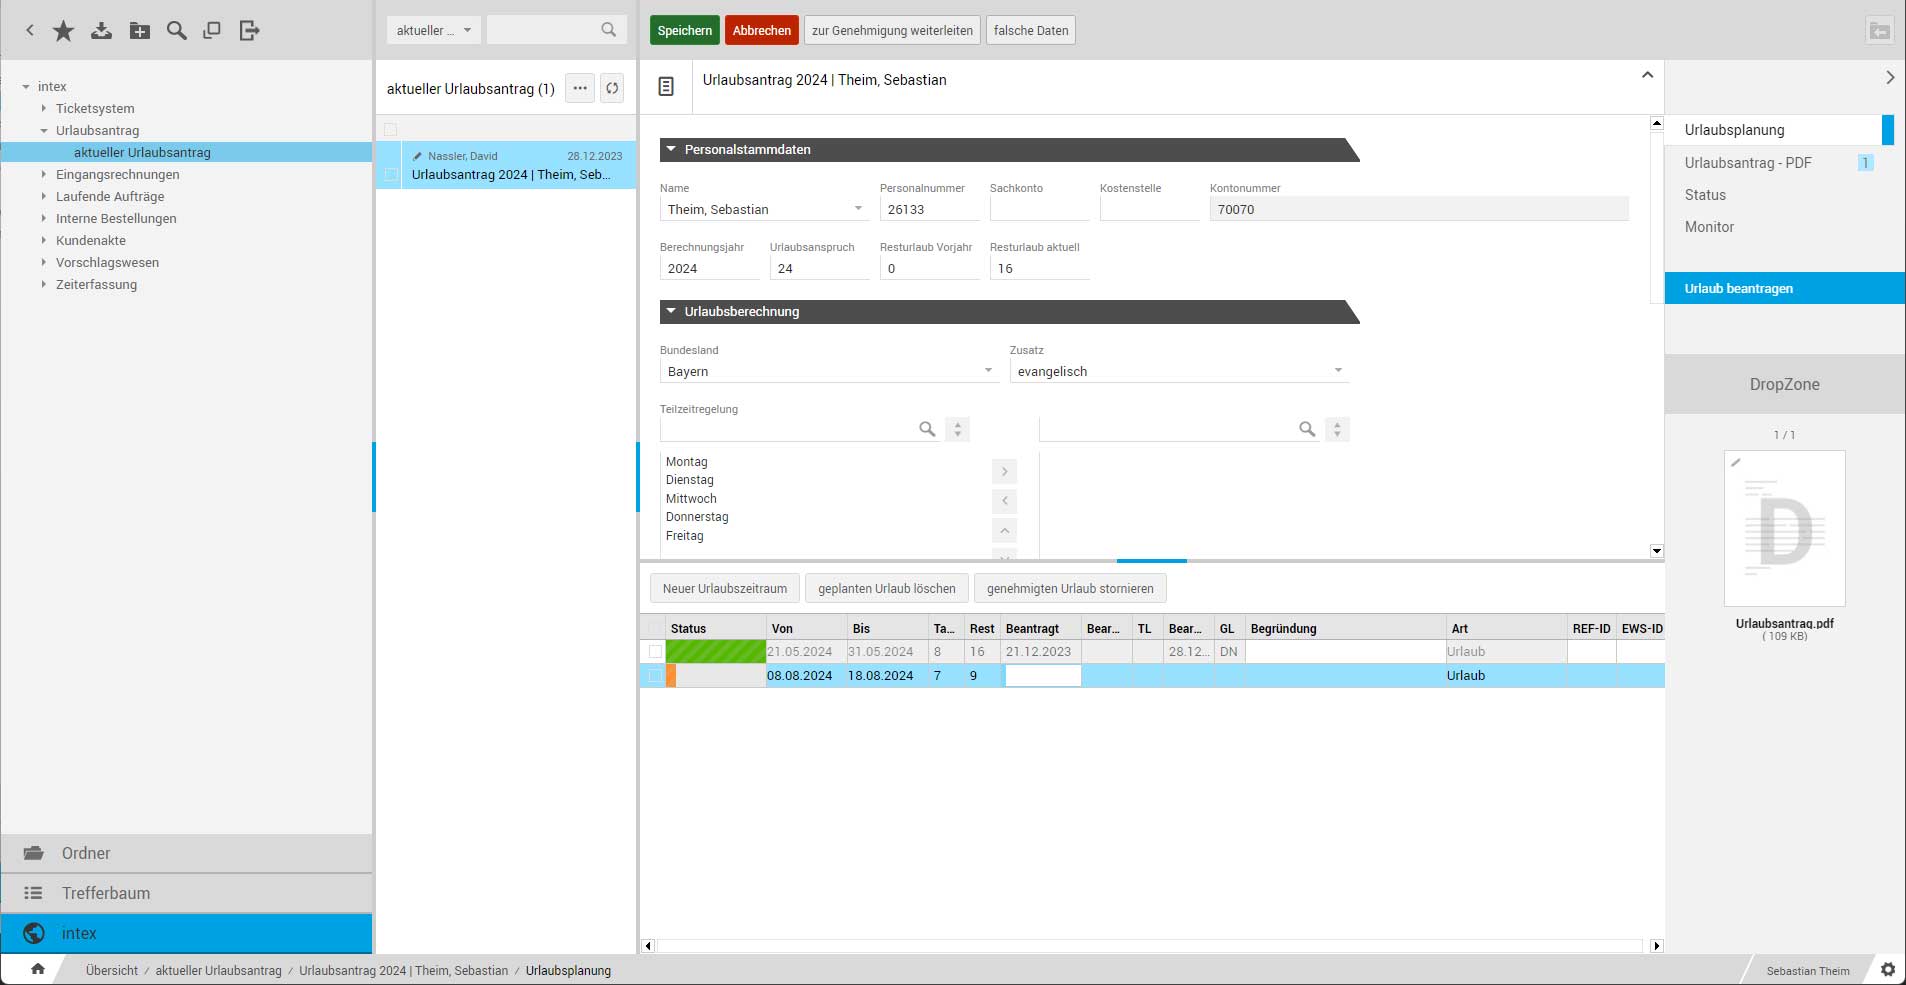Click the new folder icon in toolbar
The width and height of the screenshot is (1906, 985).
[140, 31]
